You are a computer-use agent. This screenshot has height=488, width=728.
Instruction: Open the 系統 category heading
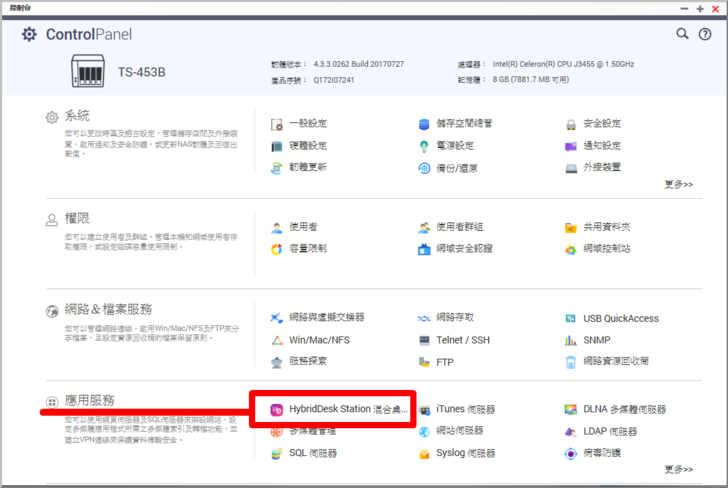click(x=77, y=116)
